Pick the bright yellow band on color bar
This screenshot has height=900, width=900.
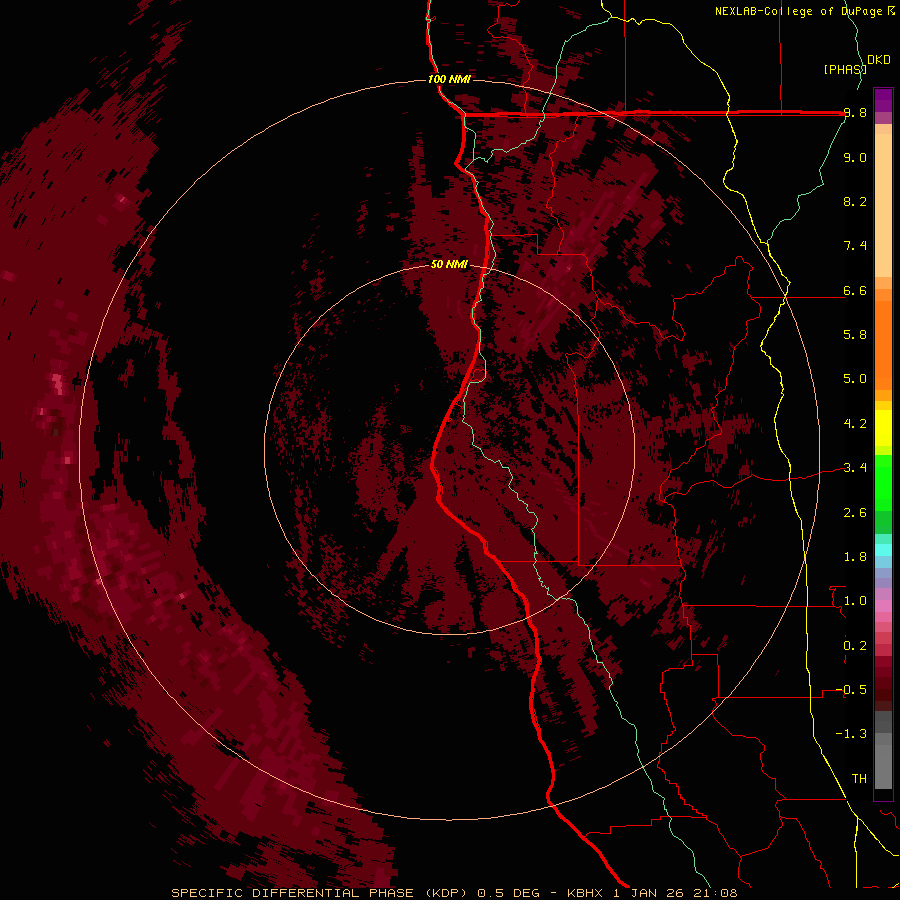pos(883,428)
